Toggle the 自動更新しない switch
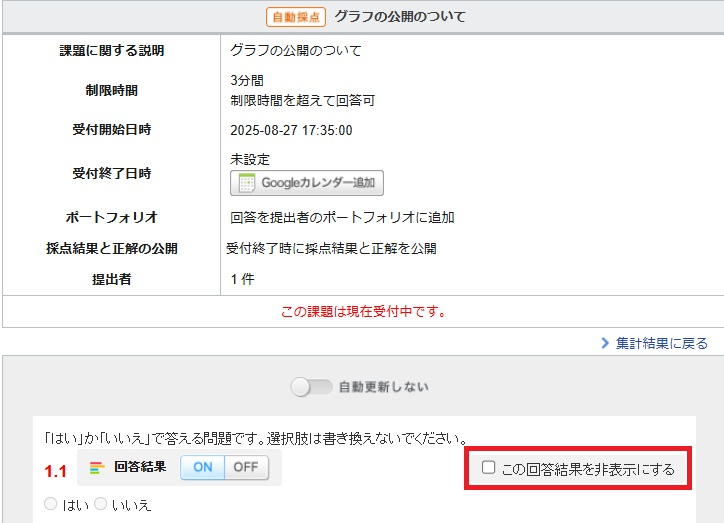The image size is (724, 523). click(309, 387)
